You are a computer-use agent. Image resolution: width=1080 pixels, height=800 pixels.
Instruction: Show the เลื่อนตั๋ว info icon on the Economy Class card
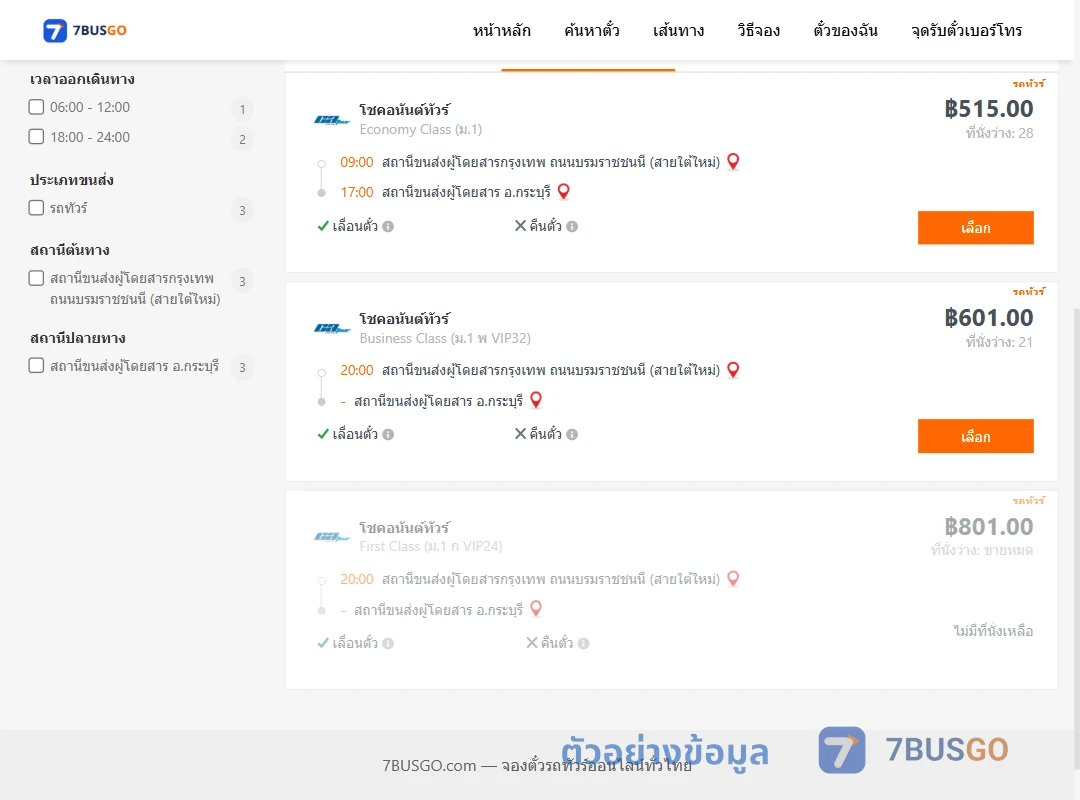pos(388,226)
